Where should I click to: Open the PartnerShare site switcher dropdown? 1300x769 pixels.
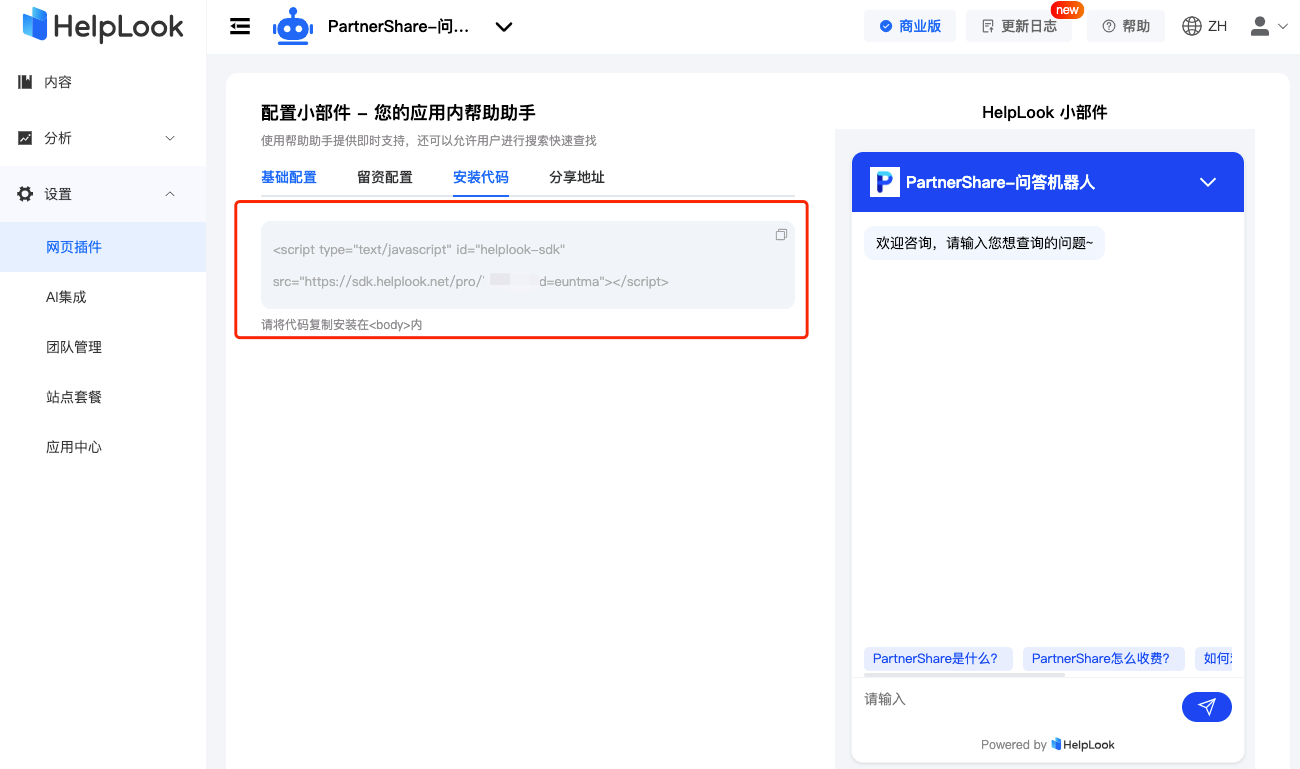503,27
